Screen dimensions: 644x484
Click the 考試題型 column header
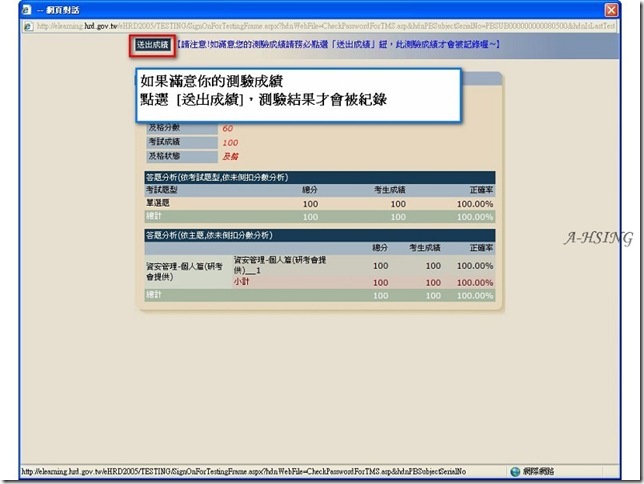coord(162,190)
